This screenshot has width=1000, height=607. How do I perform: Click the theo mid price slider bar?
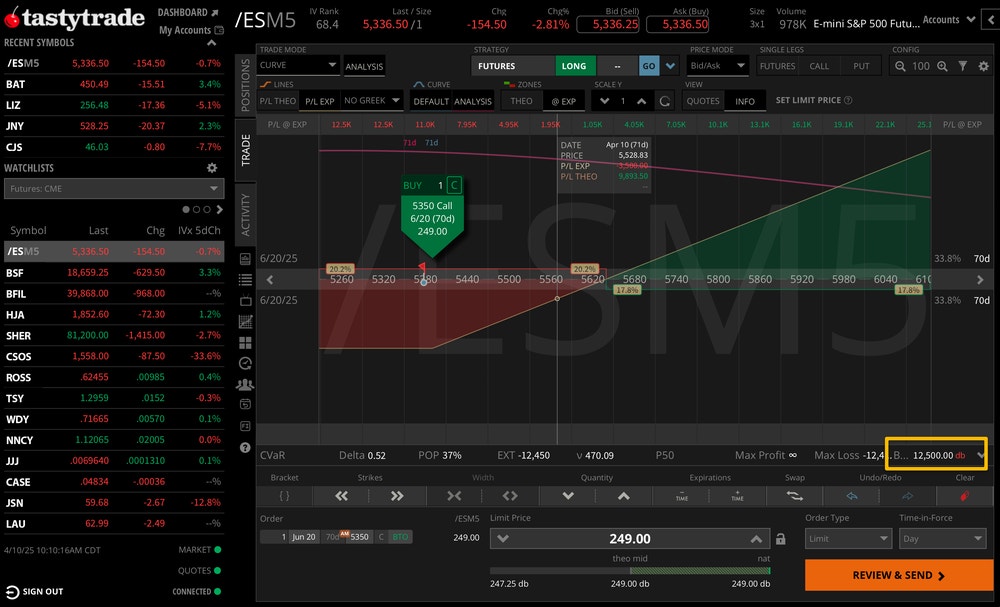(629, 571)
